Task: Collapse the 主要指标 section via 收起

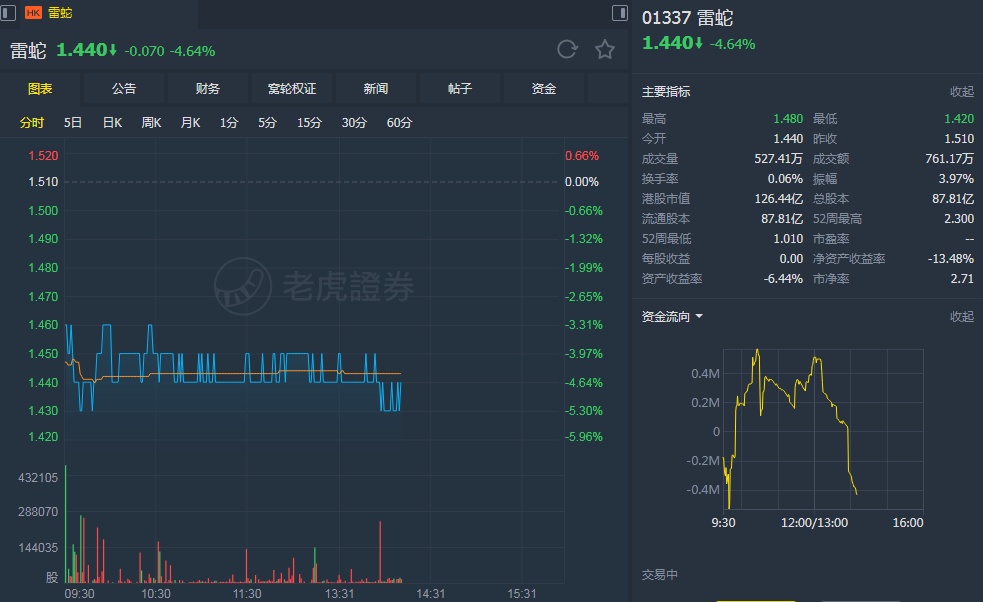Action: pos(962,92)
